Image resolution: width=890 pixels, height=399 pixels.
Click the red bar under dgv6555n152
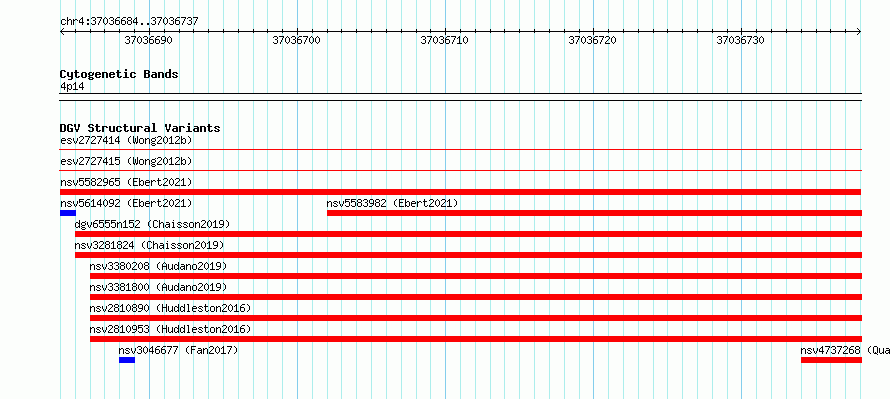click(x=468, y=234)
